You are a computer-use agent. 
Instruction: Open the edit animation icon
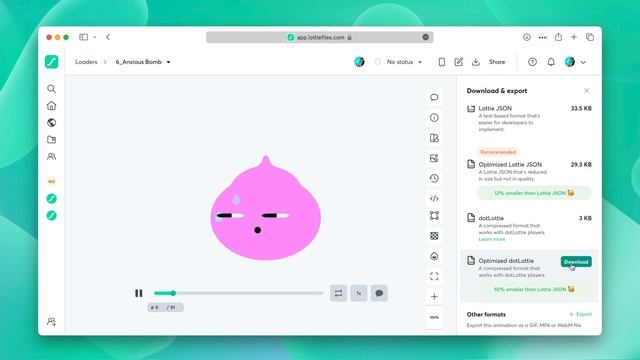tap(459, 62)
